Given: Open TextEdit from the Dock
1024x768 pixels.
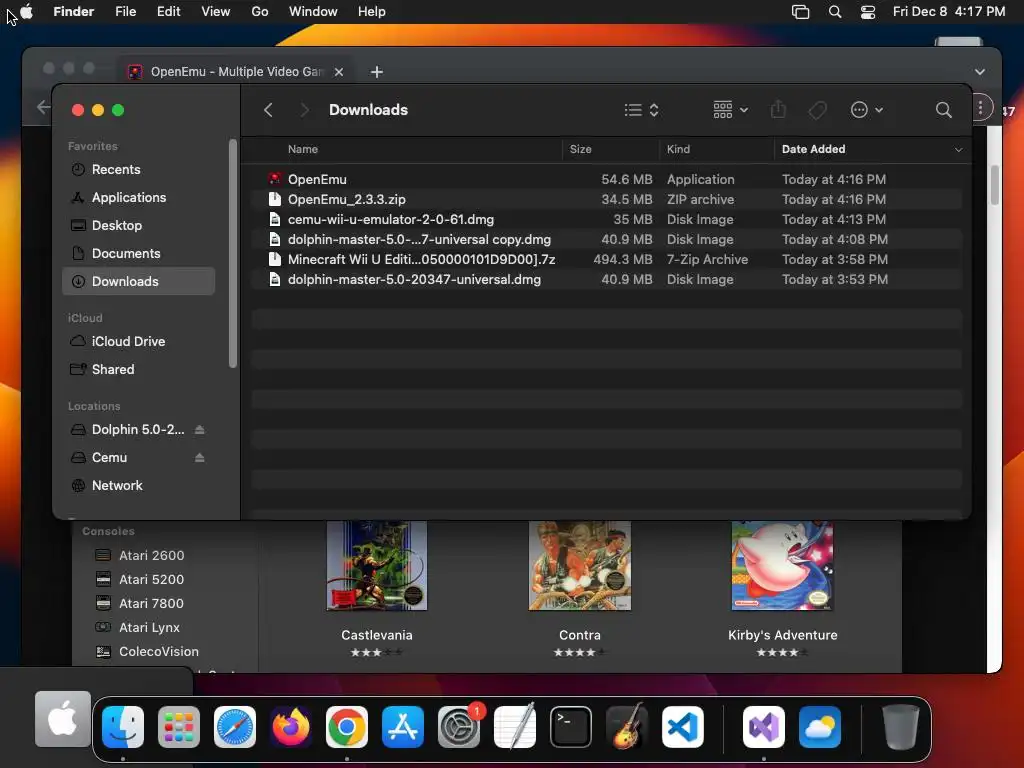Looking at the screenshot, I should pyautogui.click(x=515, y=727).
